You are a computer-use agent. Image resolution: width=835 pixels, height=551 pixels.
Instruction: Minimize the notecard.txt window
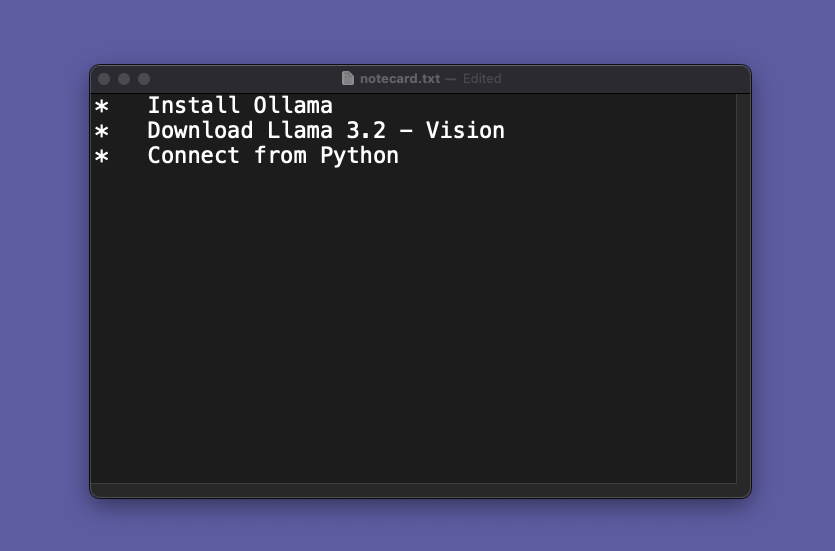point(124,78)
